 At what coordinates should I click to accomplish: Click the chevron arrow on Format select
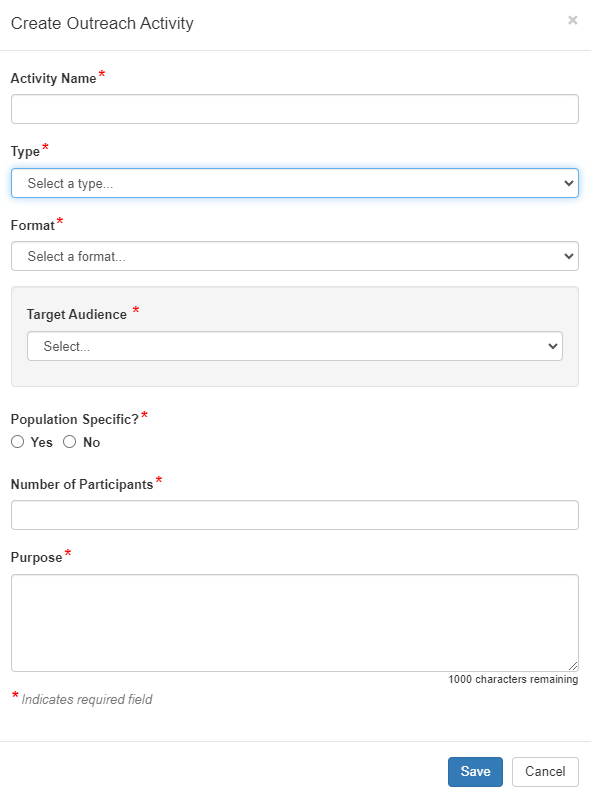(x=569, y=256)
